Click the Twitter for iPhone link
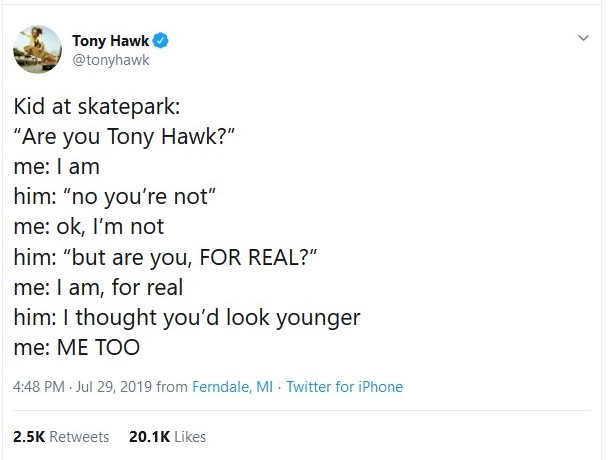Screen dimensions: 608x460 coord(344,386)
